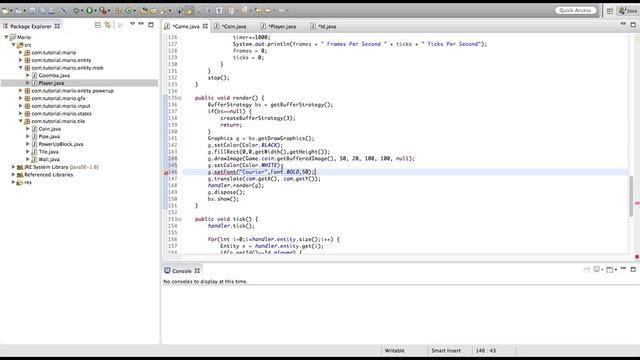640x360 pixels.
Task: Click the red error mark in overview ruler
Action: (636, 203)
